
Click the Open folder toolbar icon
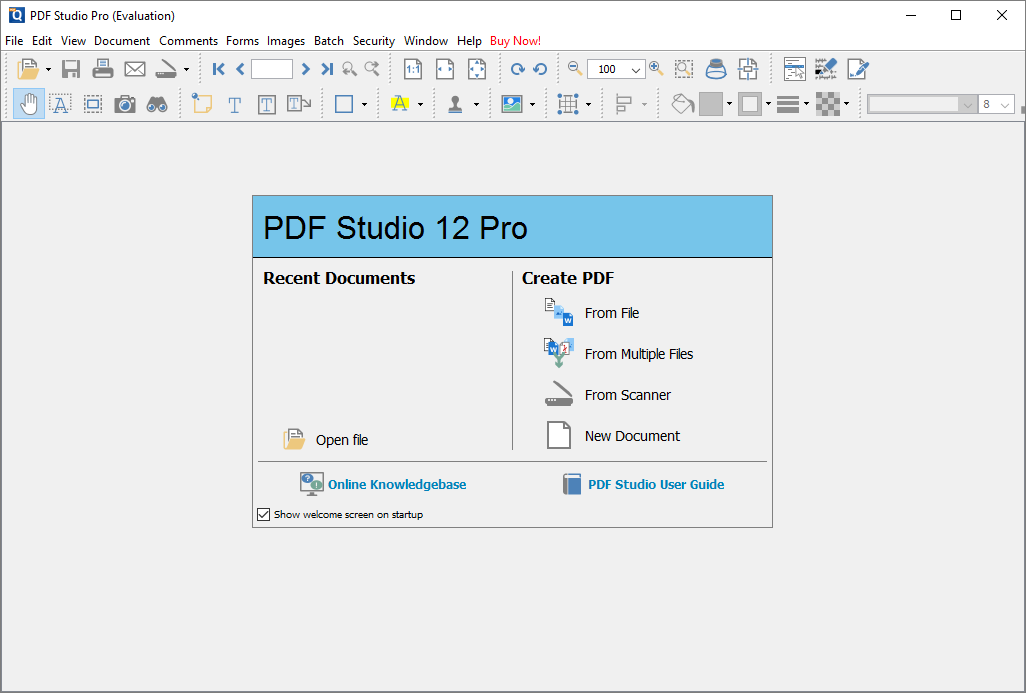(x=28, y=69)
